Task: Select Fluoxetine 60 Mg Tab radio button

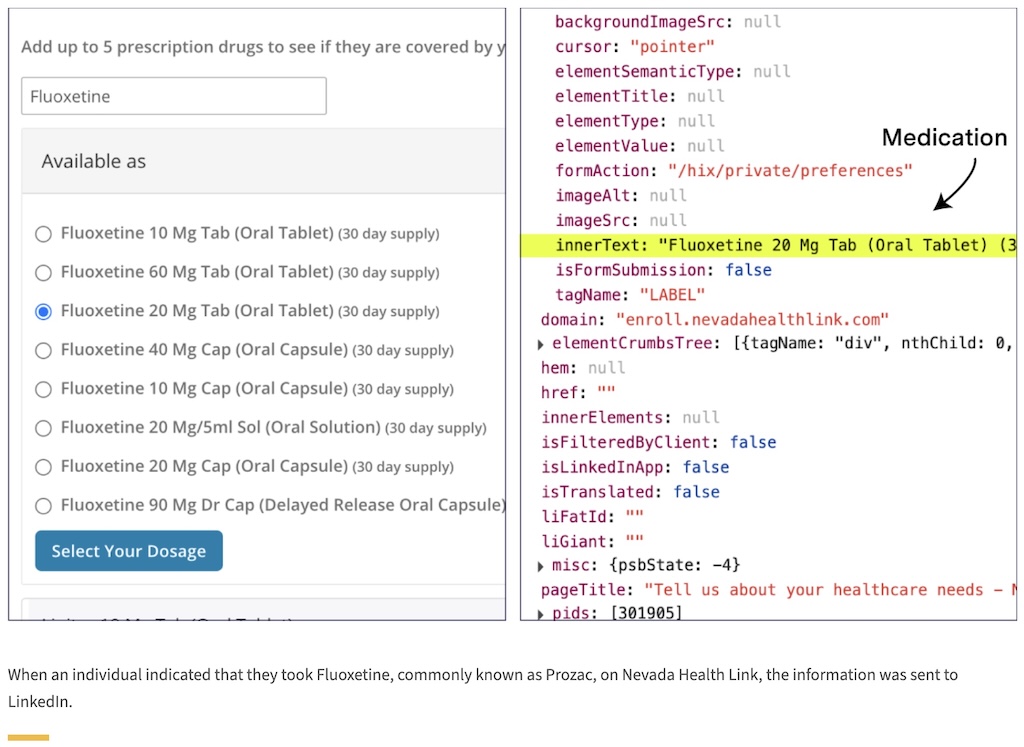Action: point(43,273)
